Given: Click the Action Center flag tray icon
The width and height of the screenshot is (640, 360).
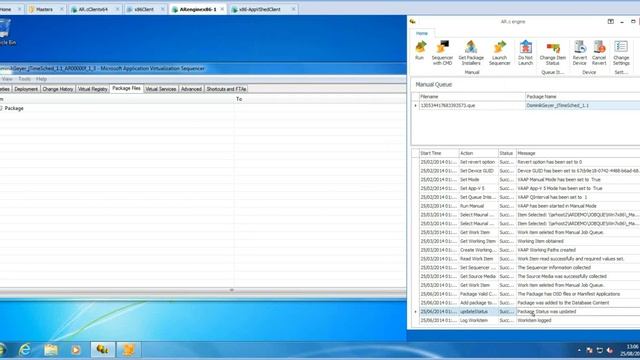Looking at the screenshot, I should (589, 350).
